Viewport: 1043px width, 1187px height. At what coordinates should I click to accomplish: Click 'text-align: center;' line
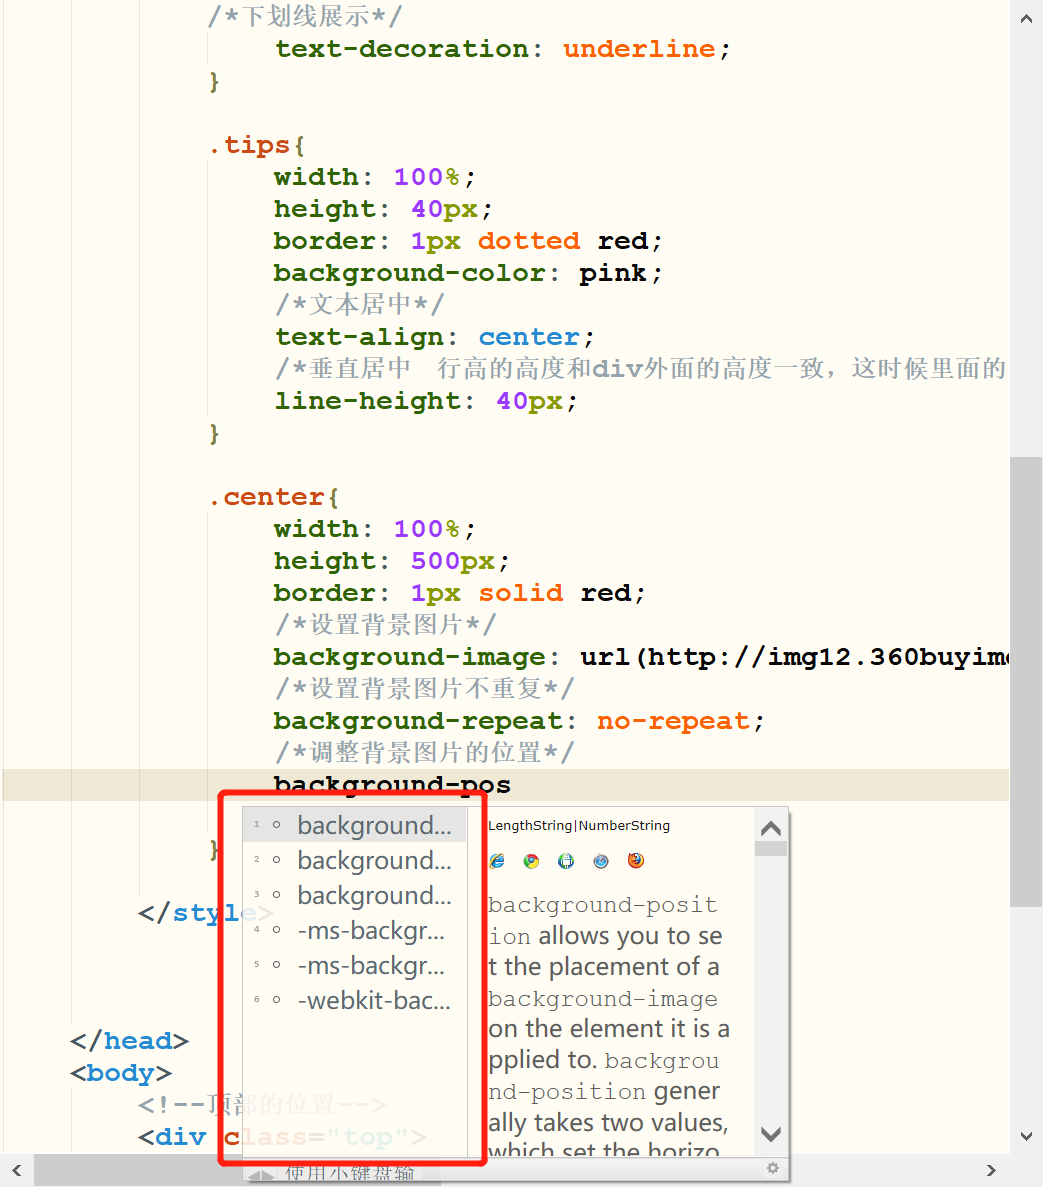click(x=434, y=337)
